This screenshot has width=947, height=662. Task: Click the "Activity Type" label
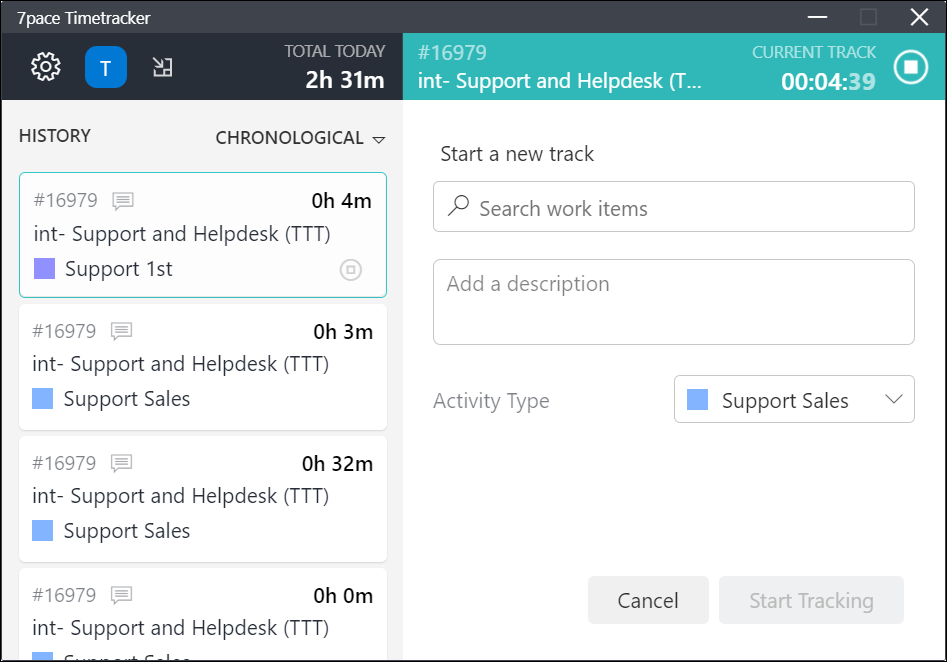(x=491, y=400)
